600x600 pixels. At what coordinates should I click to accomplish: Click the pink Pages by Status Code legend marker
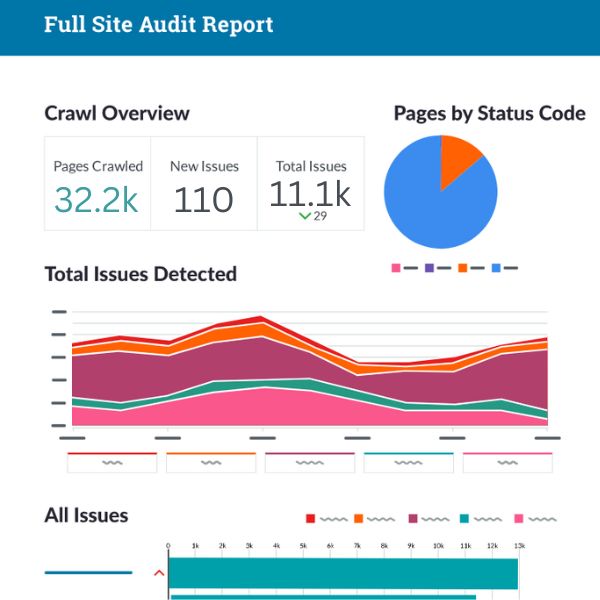click(396, 268)
